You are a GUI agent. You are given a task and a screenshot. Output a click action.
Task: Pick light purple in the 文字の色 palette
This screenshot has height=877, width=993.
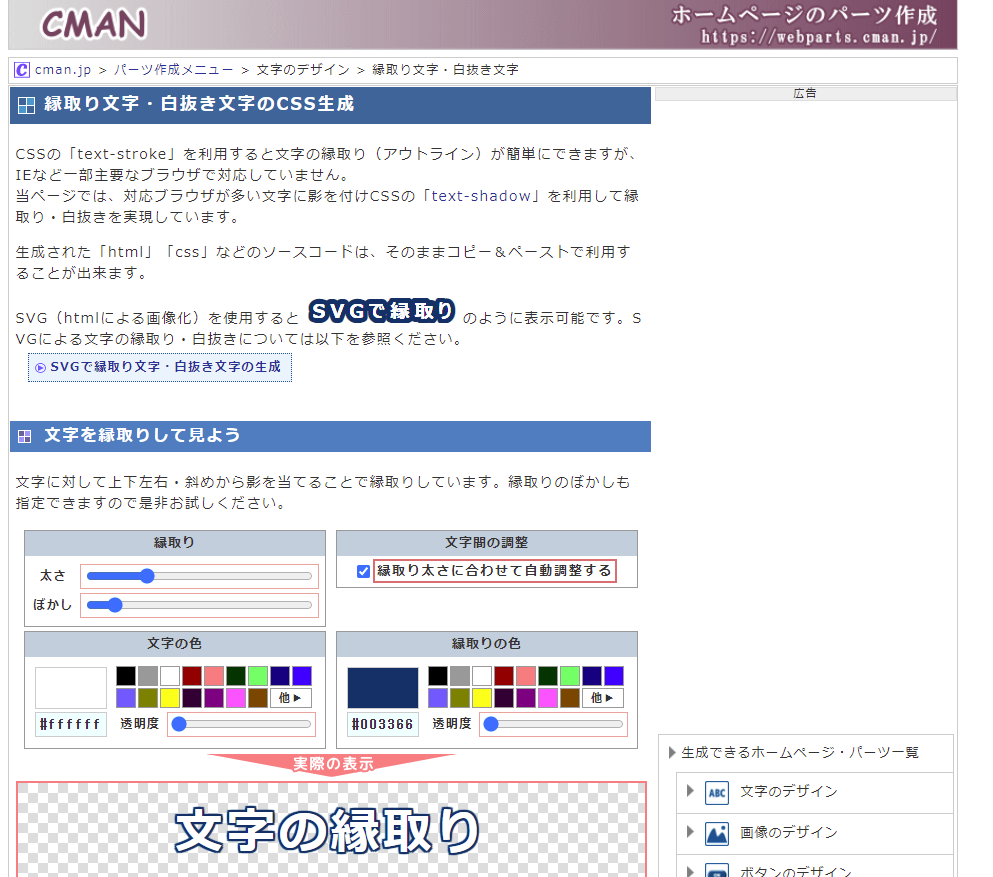(126, 698)
